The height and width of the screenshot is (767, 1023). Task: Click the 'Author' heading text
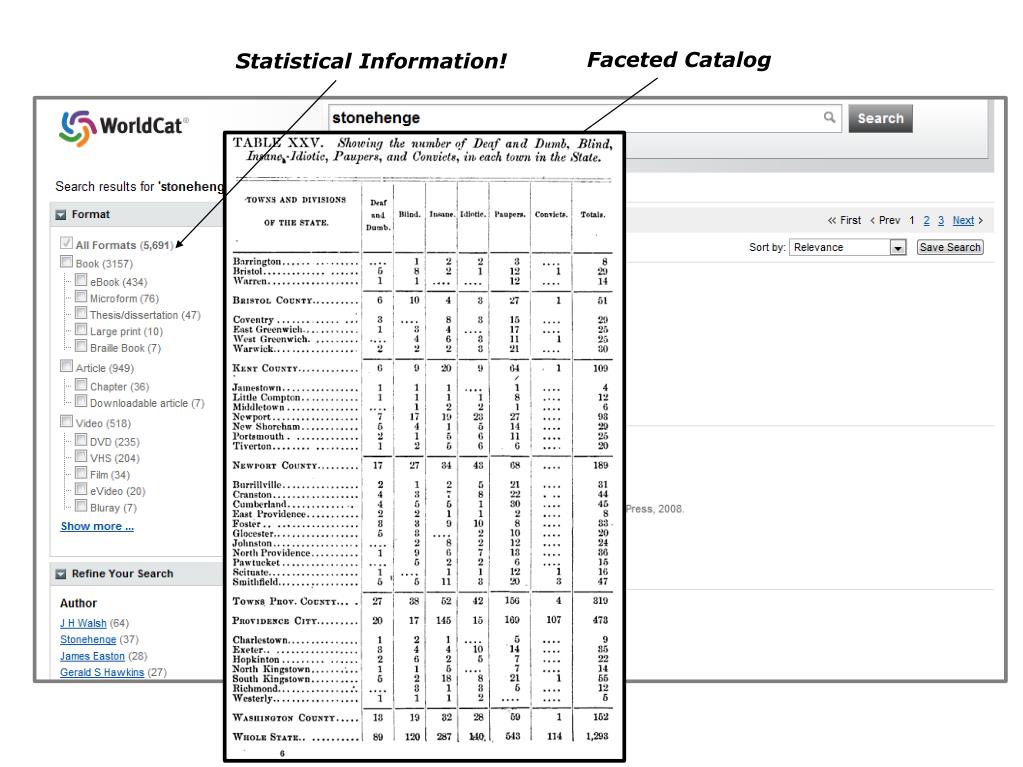click(78, 603)
